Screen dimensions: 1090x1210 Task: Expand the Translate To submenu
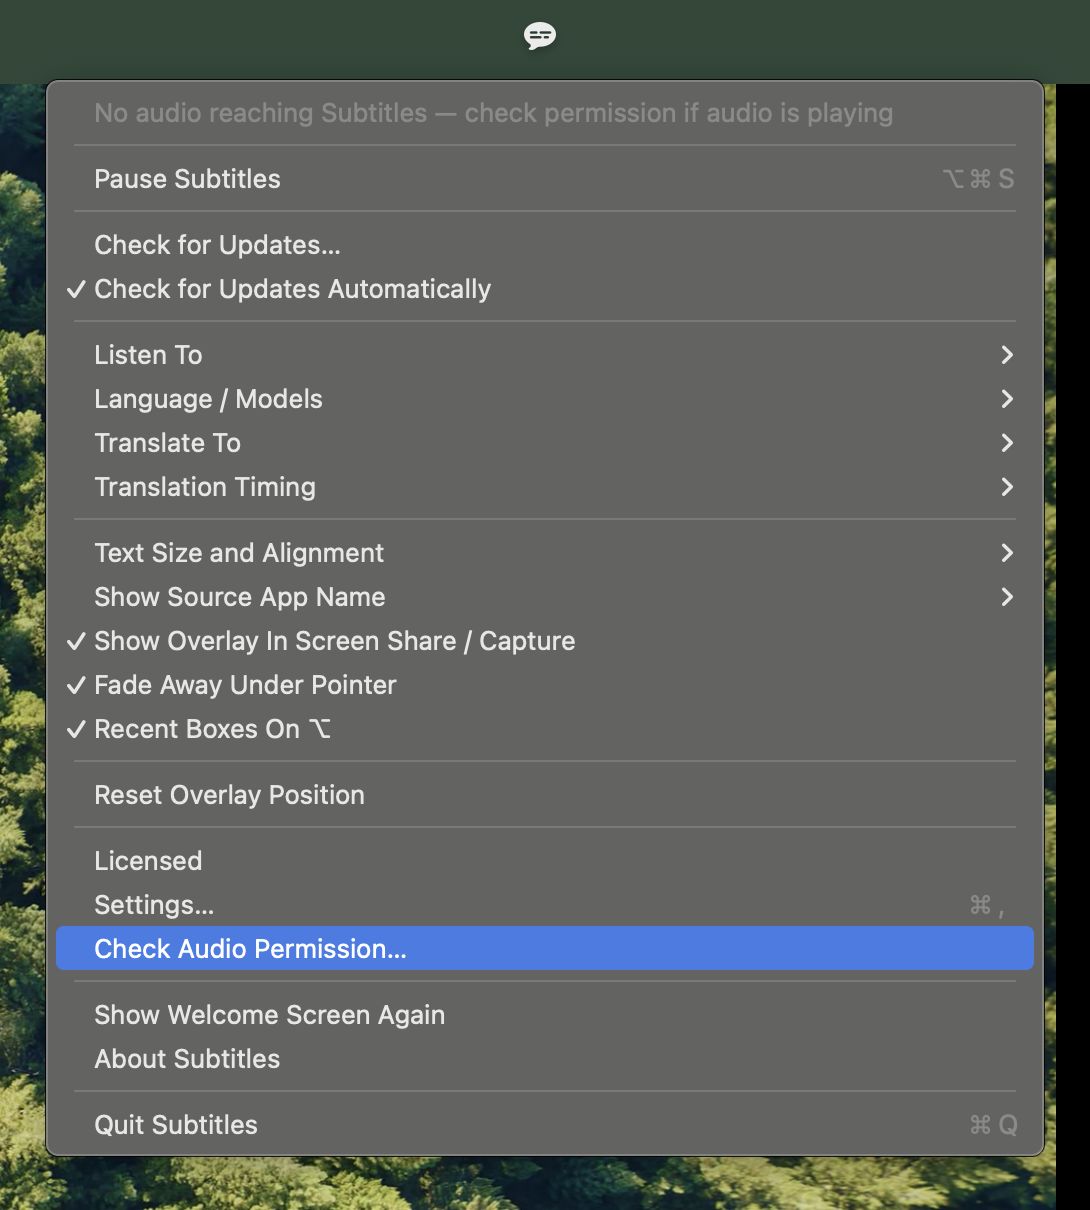click(545, 443)
